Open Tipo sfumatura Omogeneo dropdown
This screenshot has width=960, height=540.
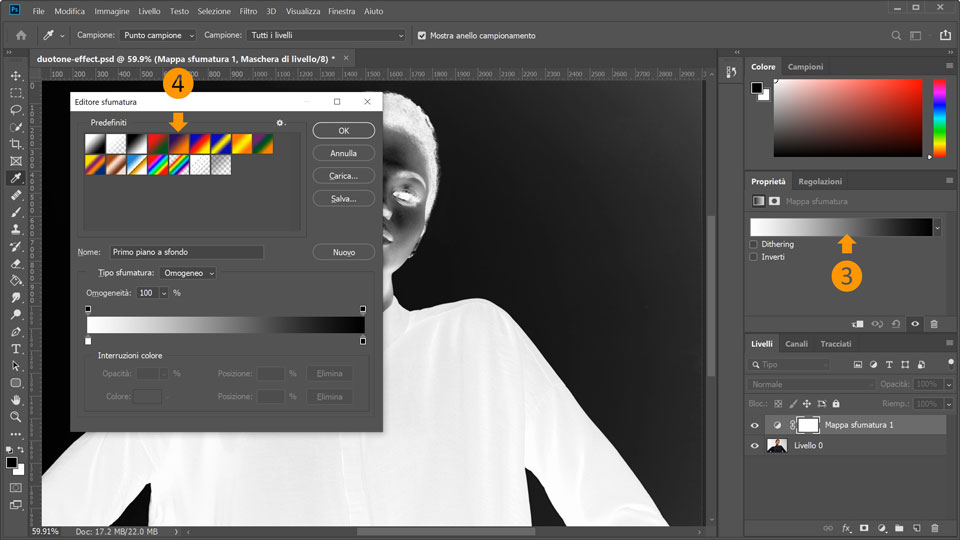[187, 273]
